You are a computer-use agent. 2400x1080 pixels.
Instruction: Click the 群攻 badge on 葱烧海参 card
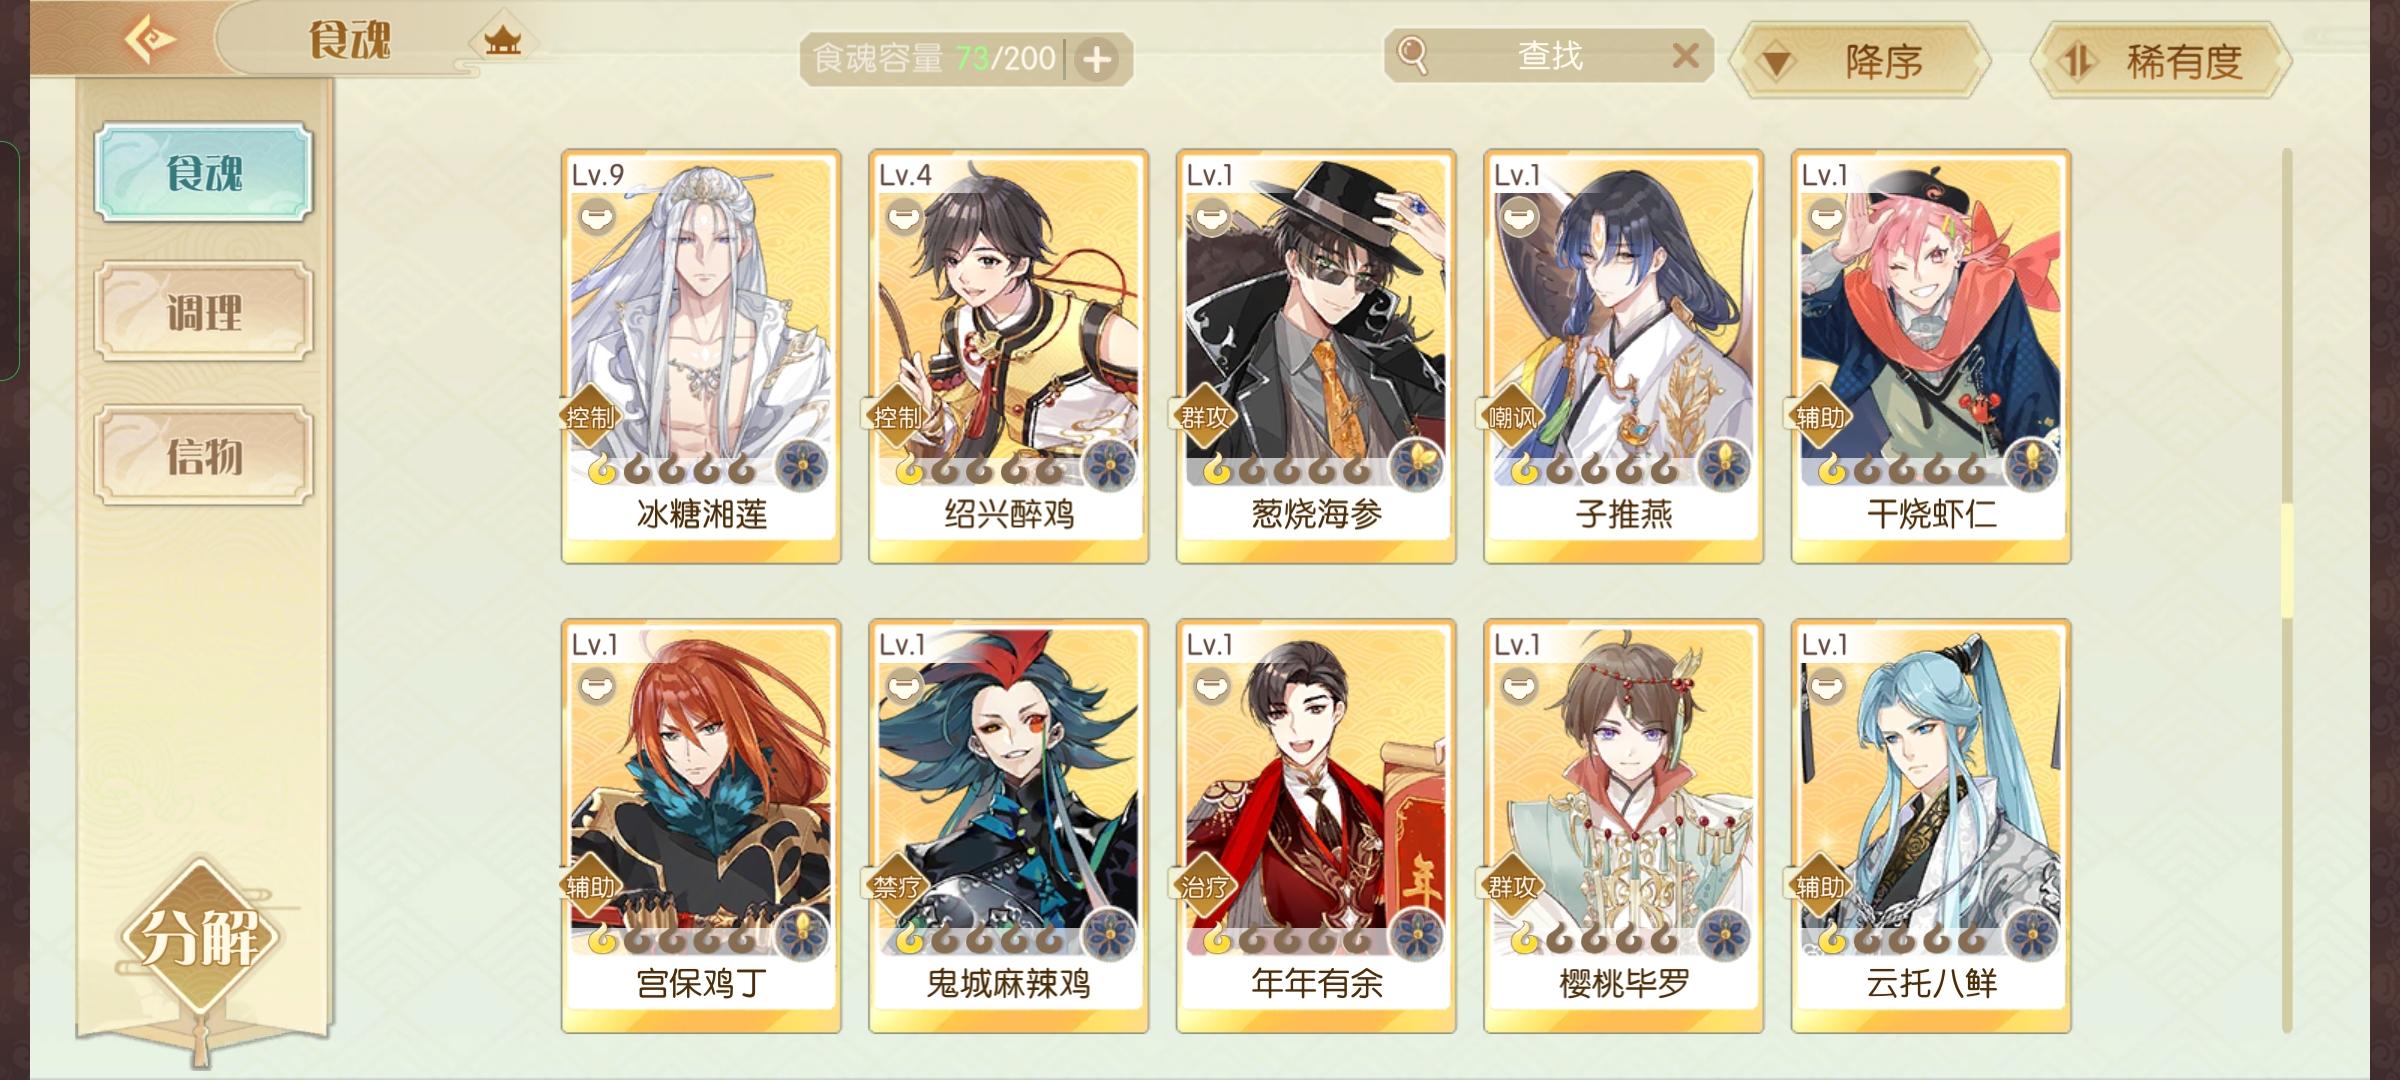pos(1203,417)
